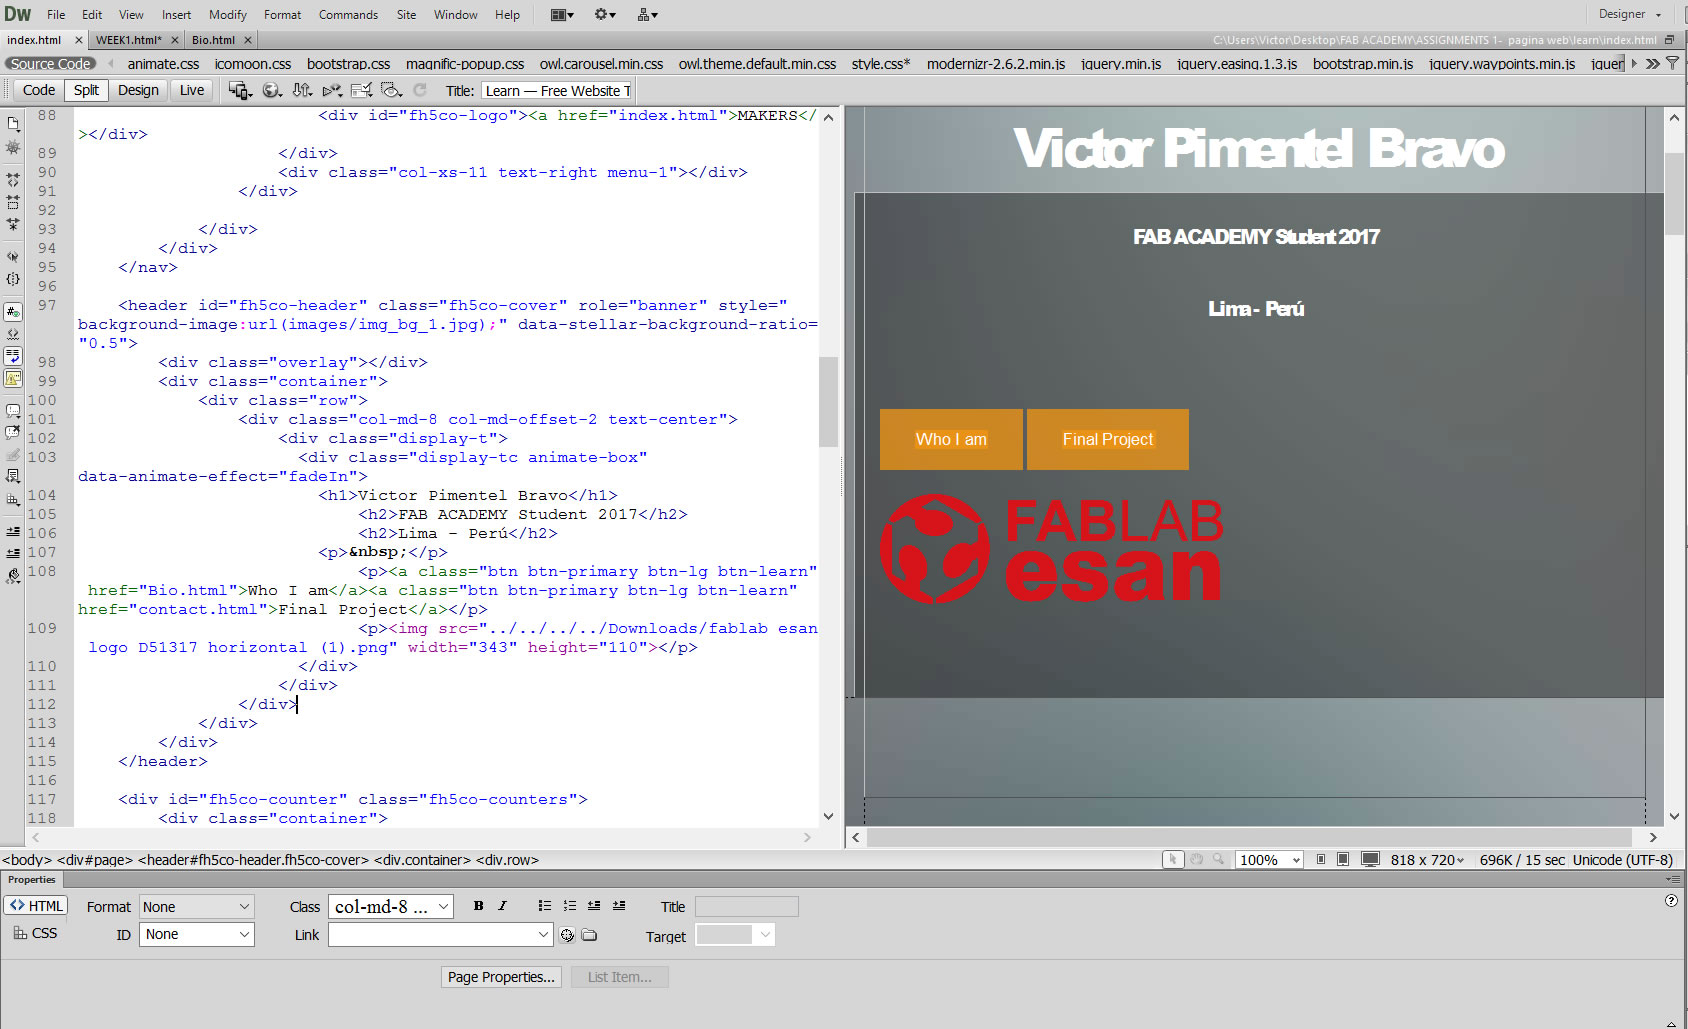Open the 818 x 720 window size menu

(x=1427, y=860)
